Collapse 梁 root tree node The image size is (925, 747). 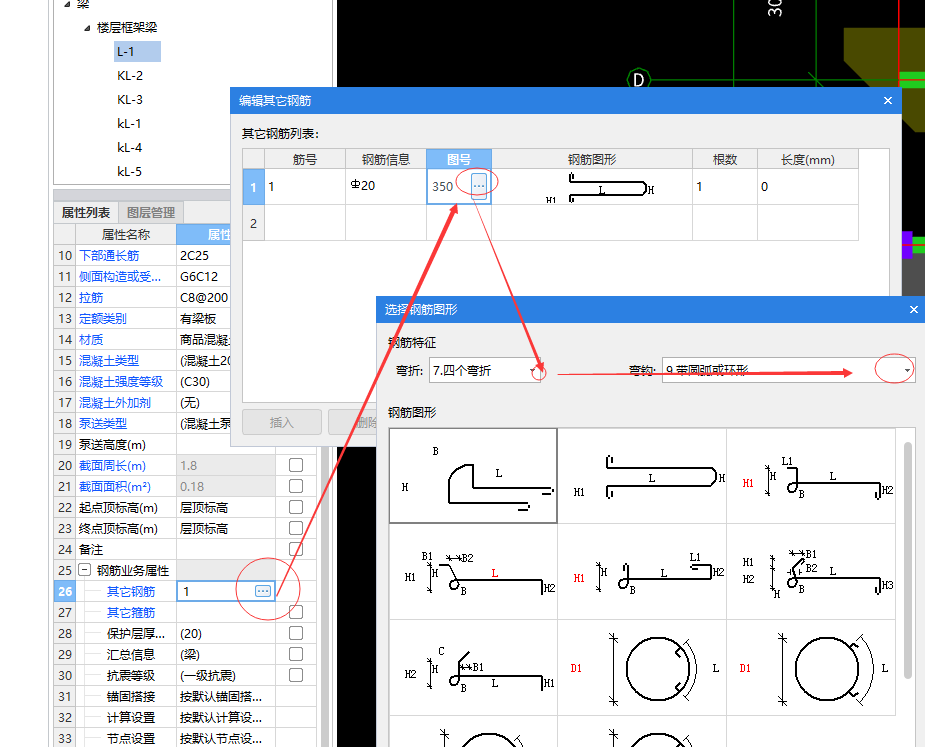67,4
